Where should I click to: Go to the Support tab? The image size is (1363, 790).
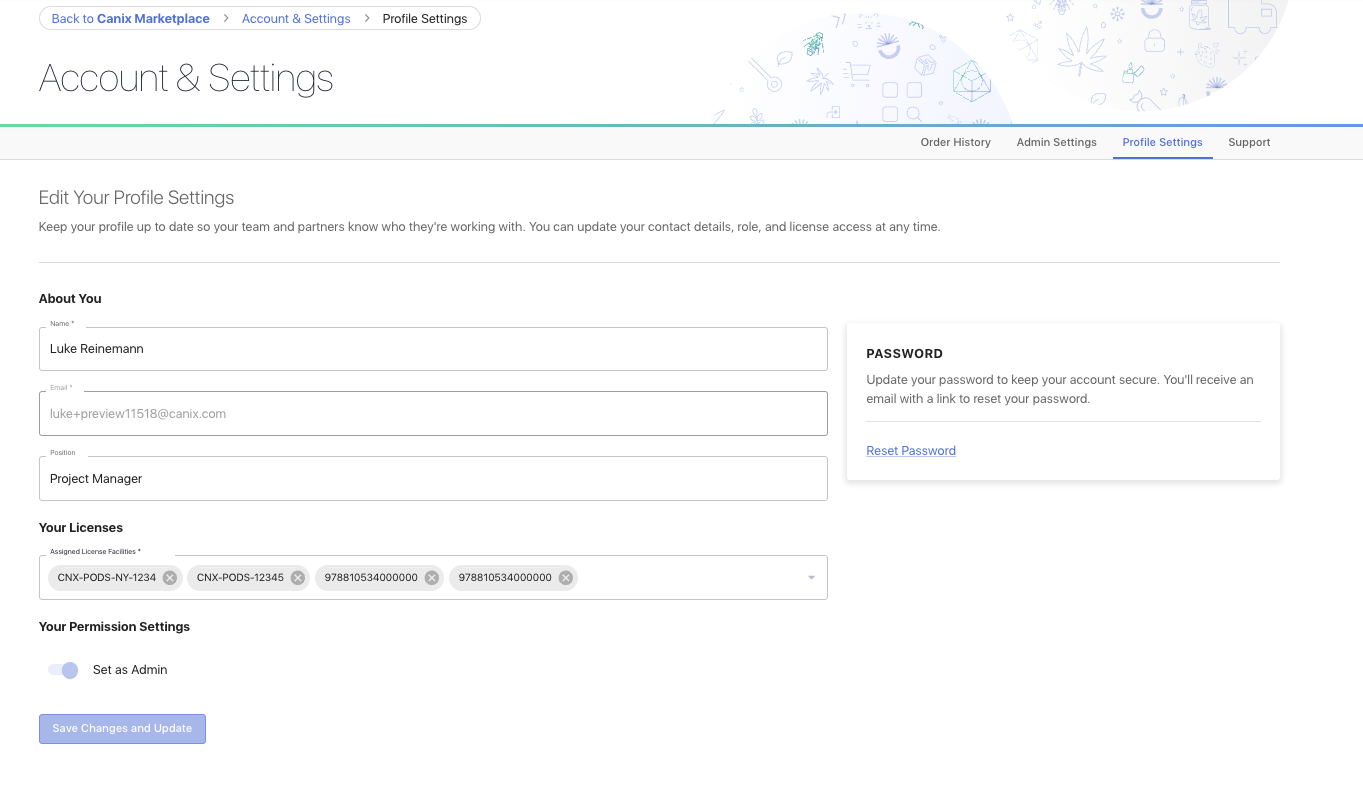coord(1249,142)
